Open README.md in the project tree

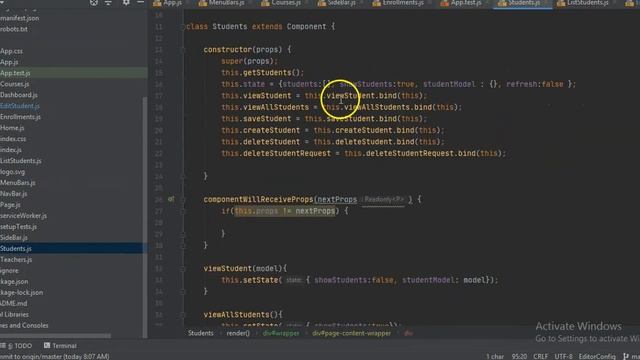[x=13, y=303]
